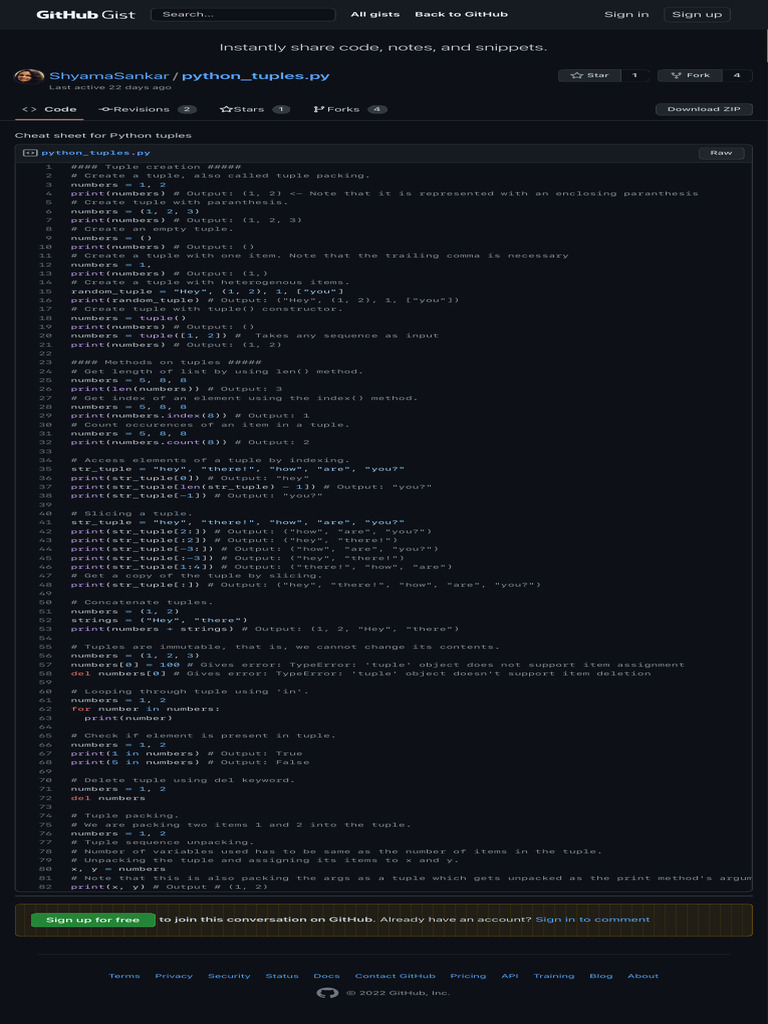Click the fork count number 4
This screenshot has height=1024, width=768.
[737, 75]
